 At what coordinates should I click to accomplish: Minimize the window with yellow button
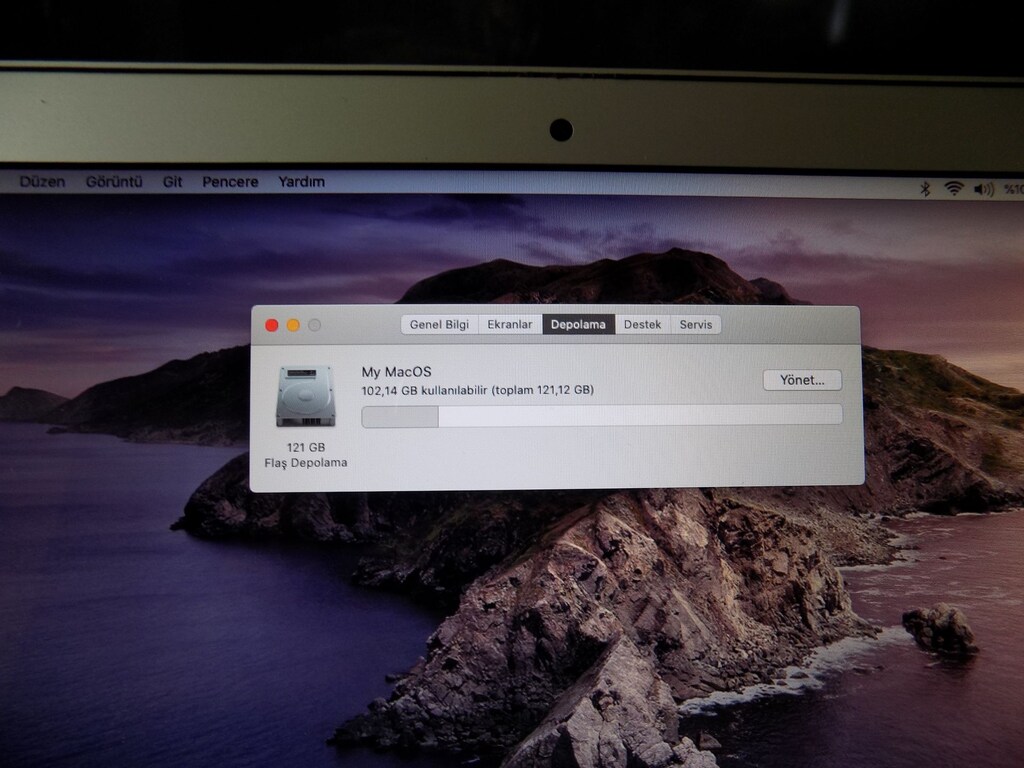293,325
